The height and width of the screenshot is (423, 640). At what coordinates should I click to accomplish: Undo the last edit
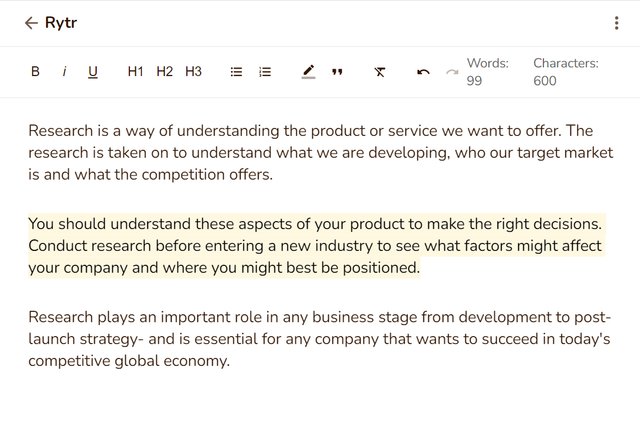(x=423, y=72)
